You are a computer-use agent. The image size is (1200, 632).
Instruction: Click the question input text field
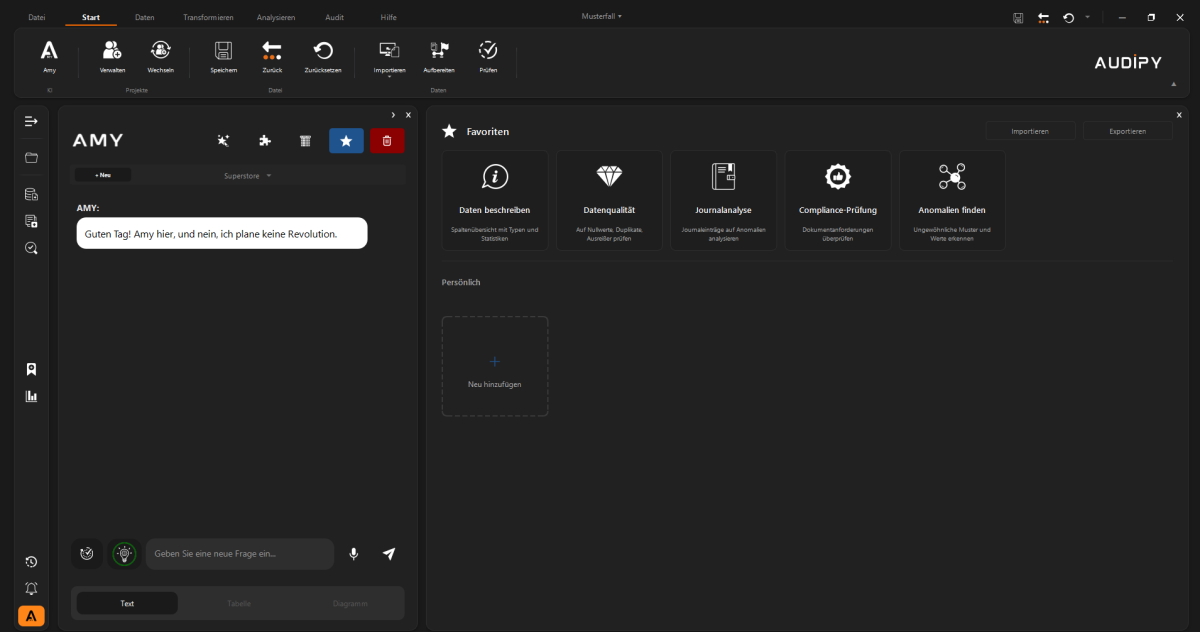tap(240, 554)
